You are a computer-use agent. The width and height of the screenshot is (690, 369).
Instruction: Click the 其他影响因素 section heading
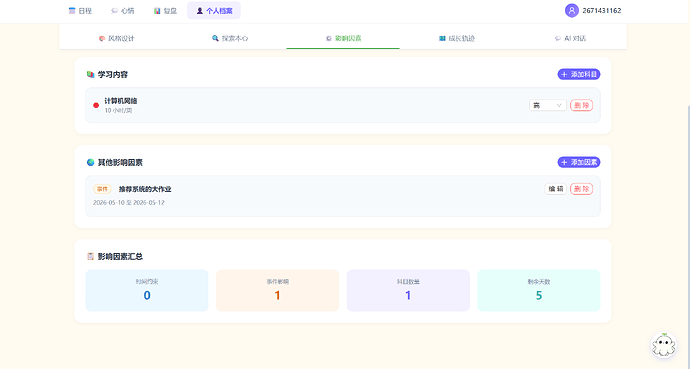click(120, 162)
